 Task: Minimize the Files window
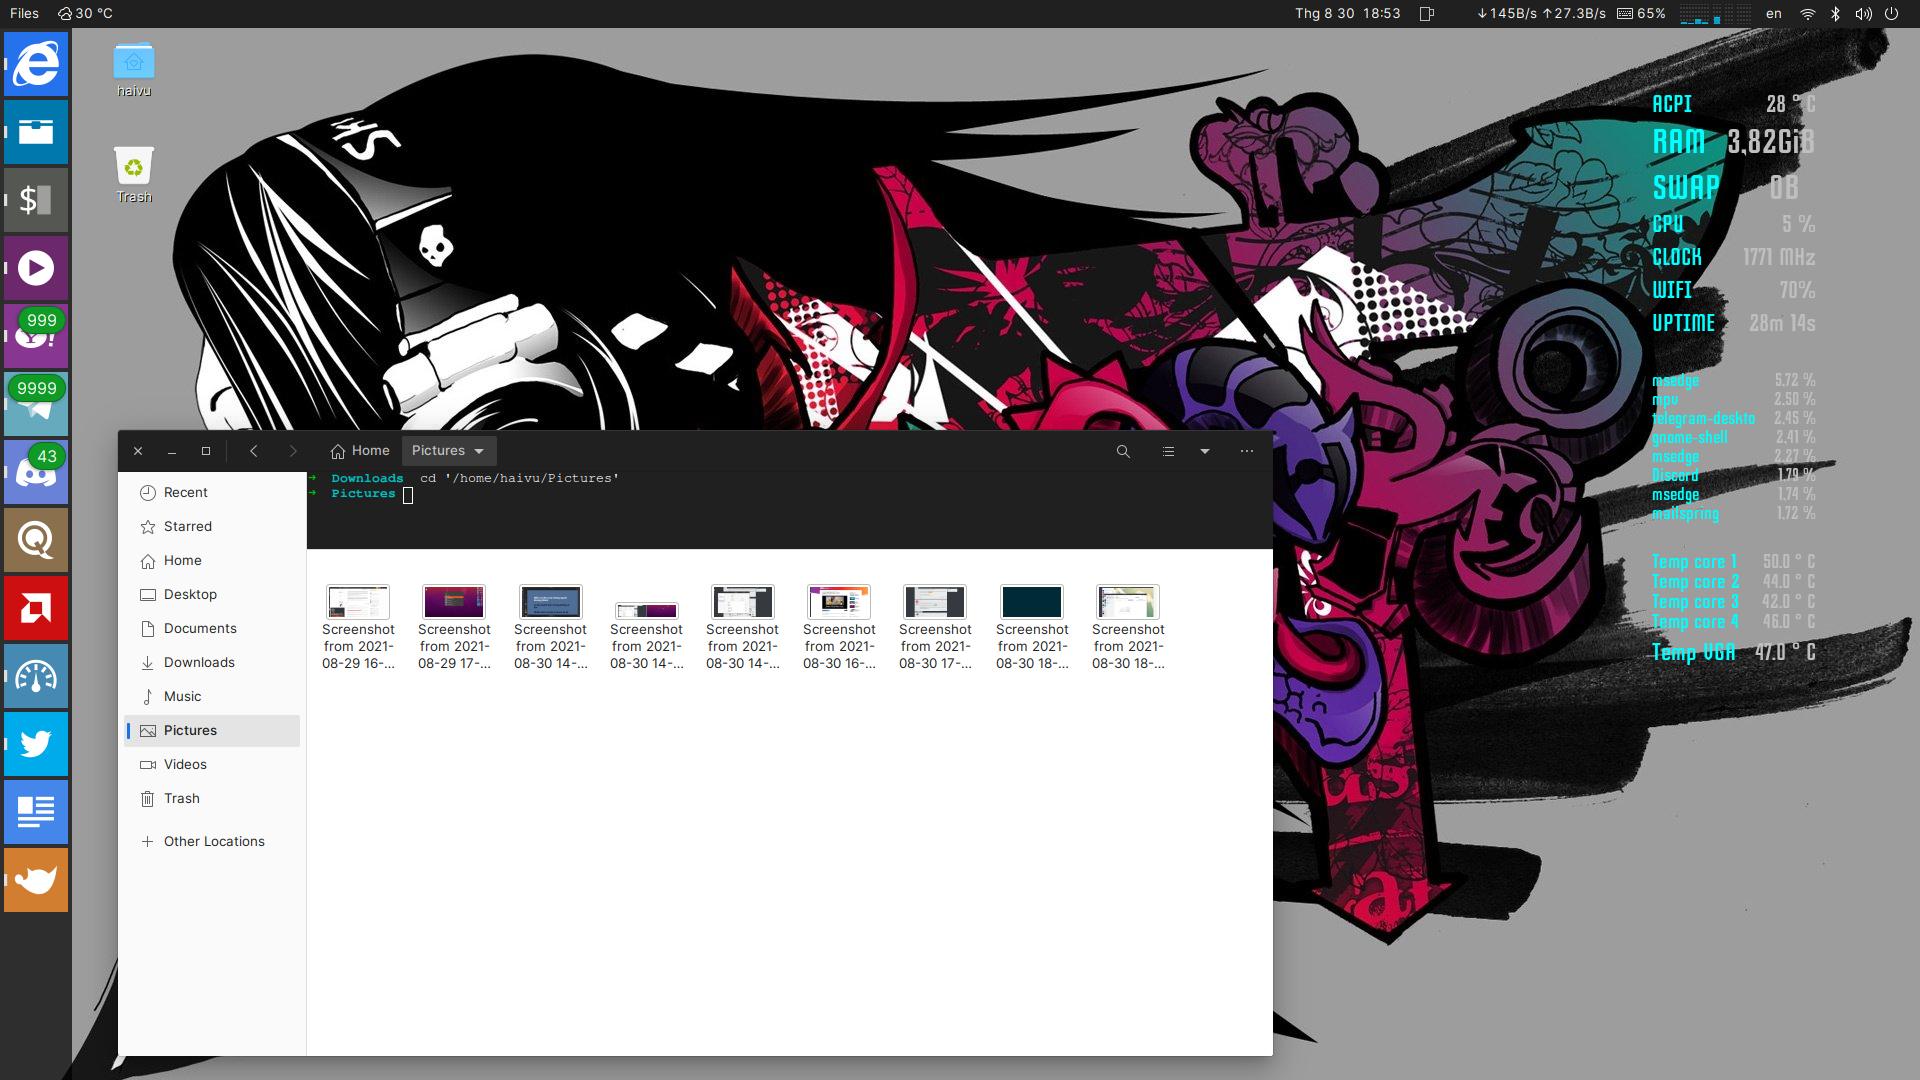172,451
